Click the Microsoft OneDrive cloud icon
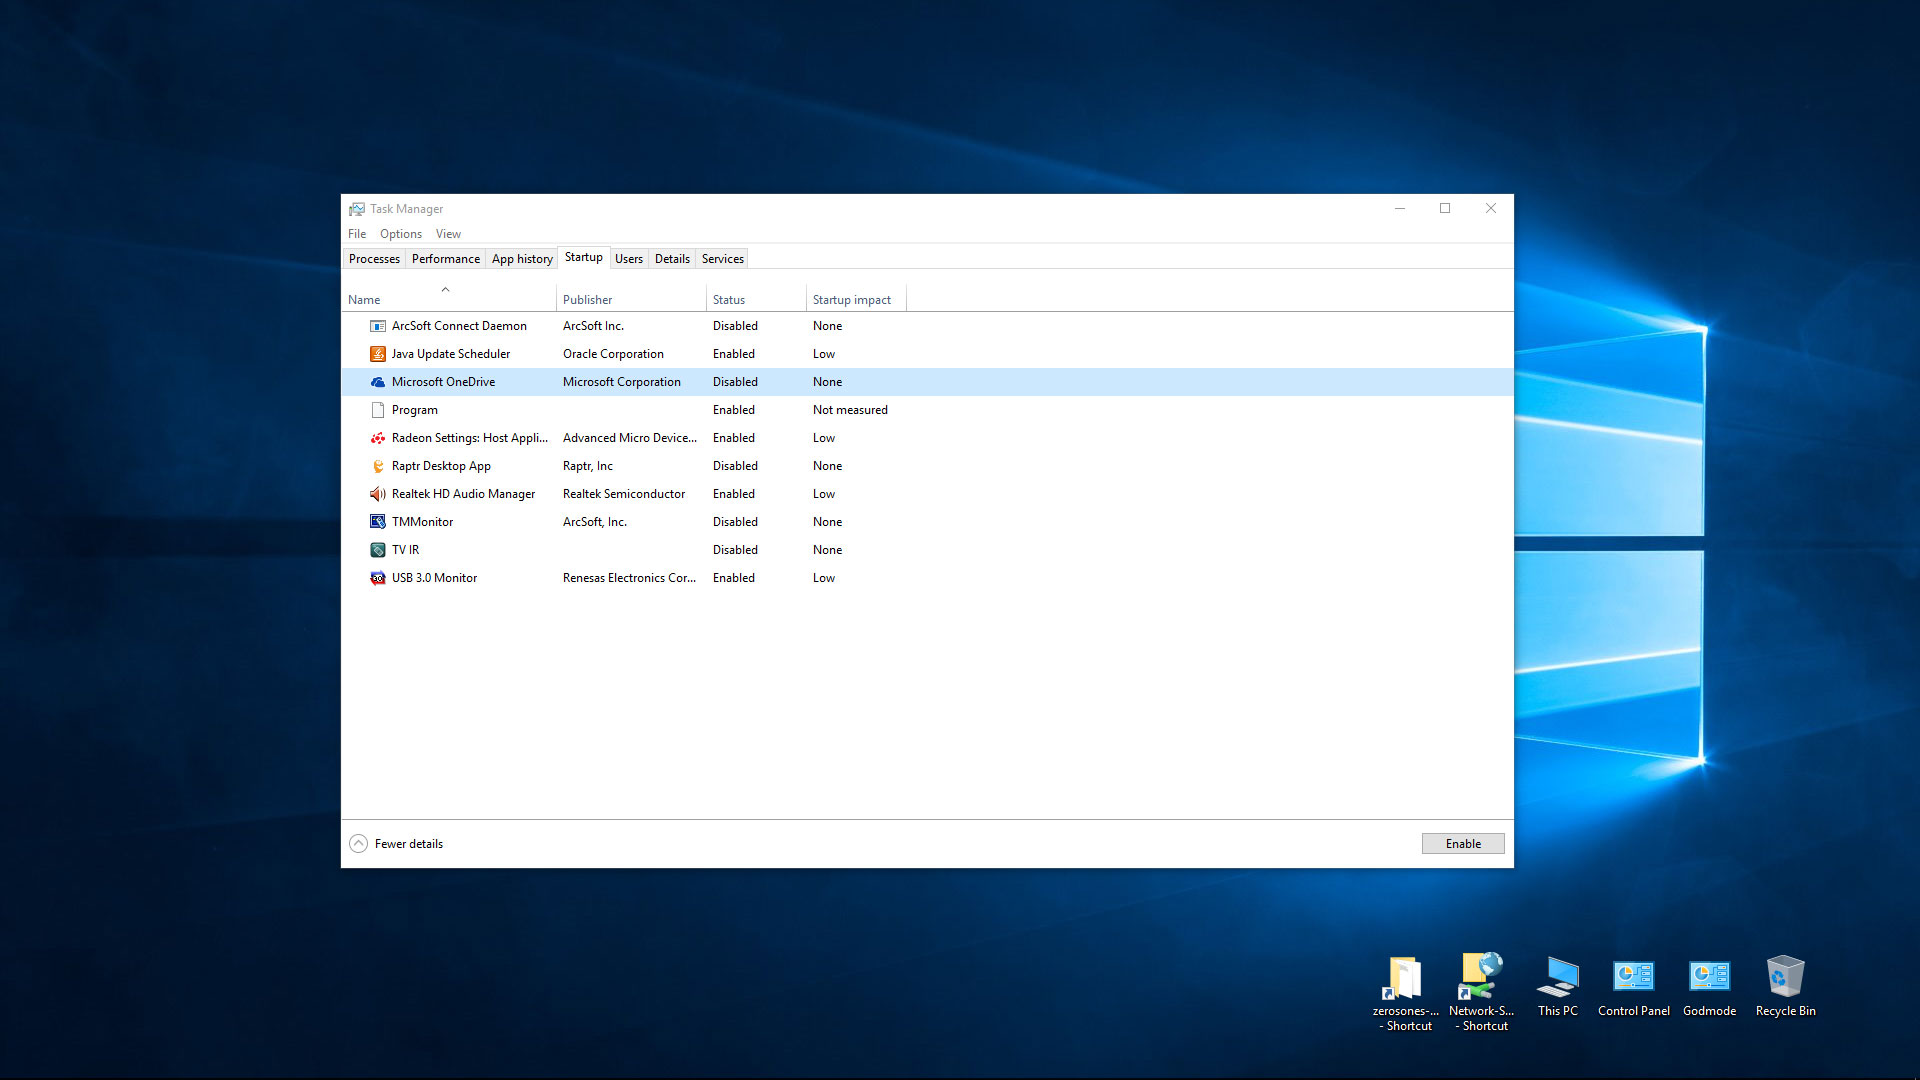 [x=378, y=382]
